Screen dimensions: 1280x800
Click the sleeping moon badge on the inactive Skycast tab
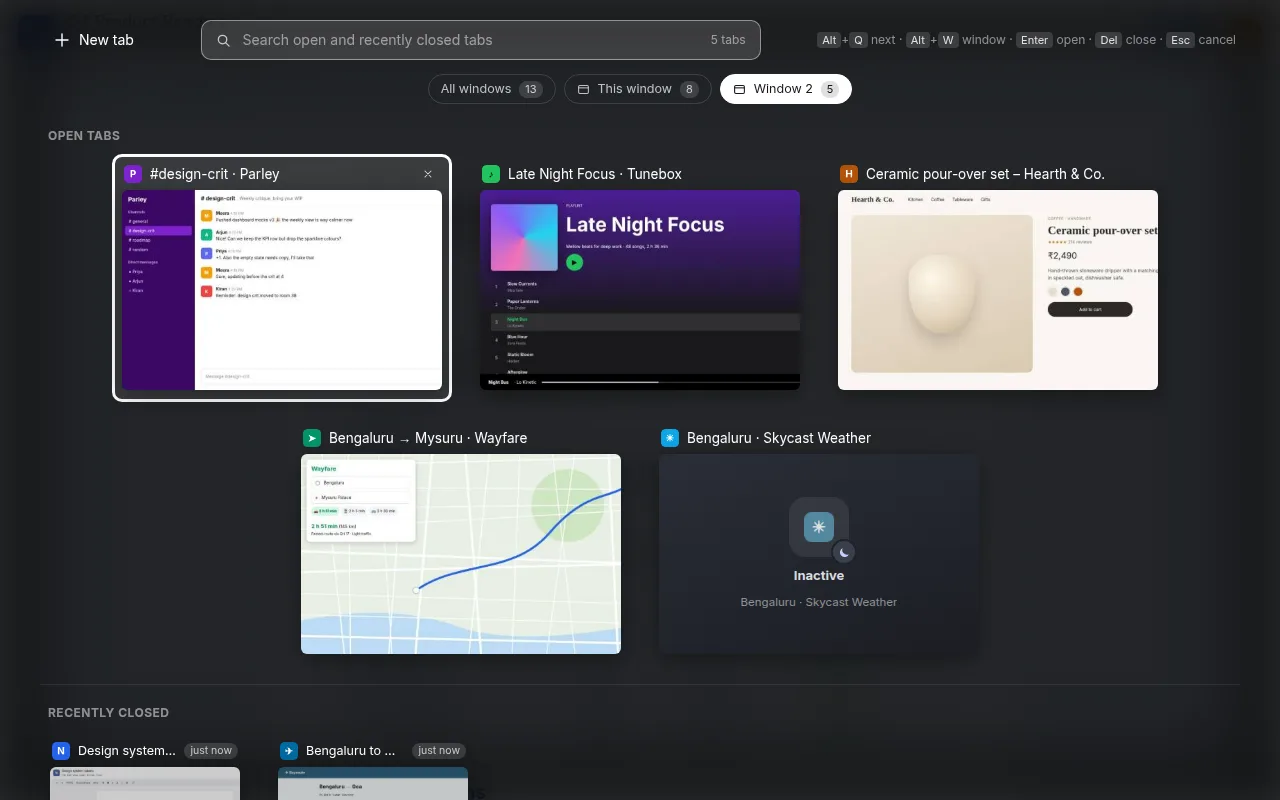click(844, 552)
